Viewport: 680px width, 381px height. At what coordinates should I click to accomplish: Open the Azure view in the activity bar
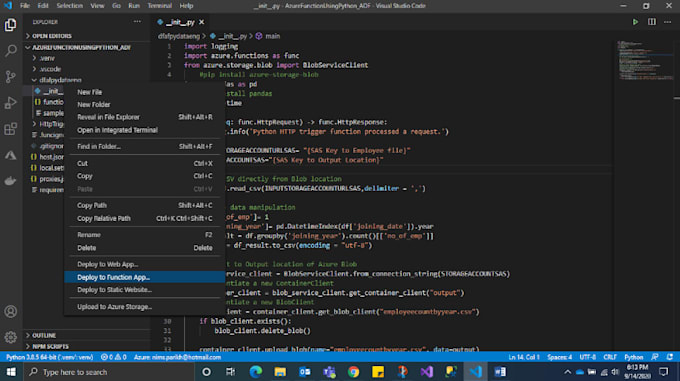point(10,155)
